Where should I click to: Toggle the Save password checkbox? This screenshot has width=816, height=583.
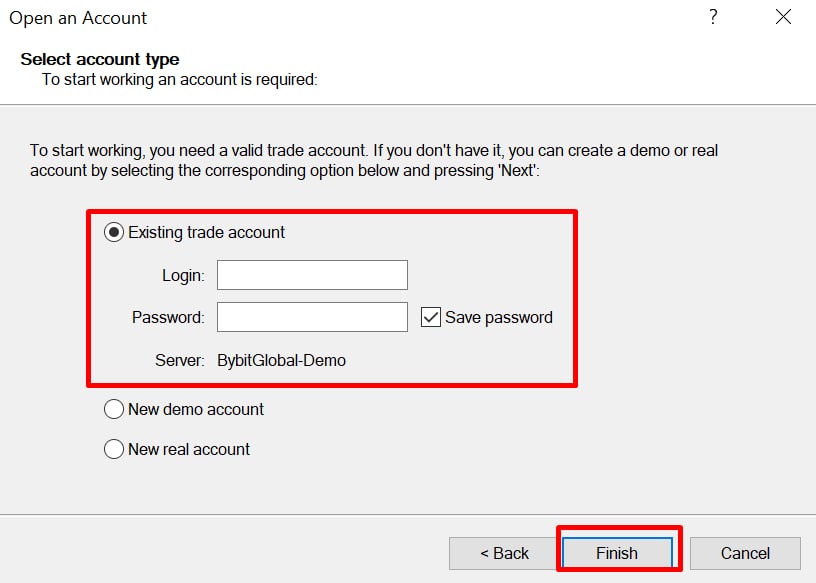click(x=431, y=317)
